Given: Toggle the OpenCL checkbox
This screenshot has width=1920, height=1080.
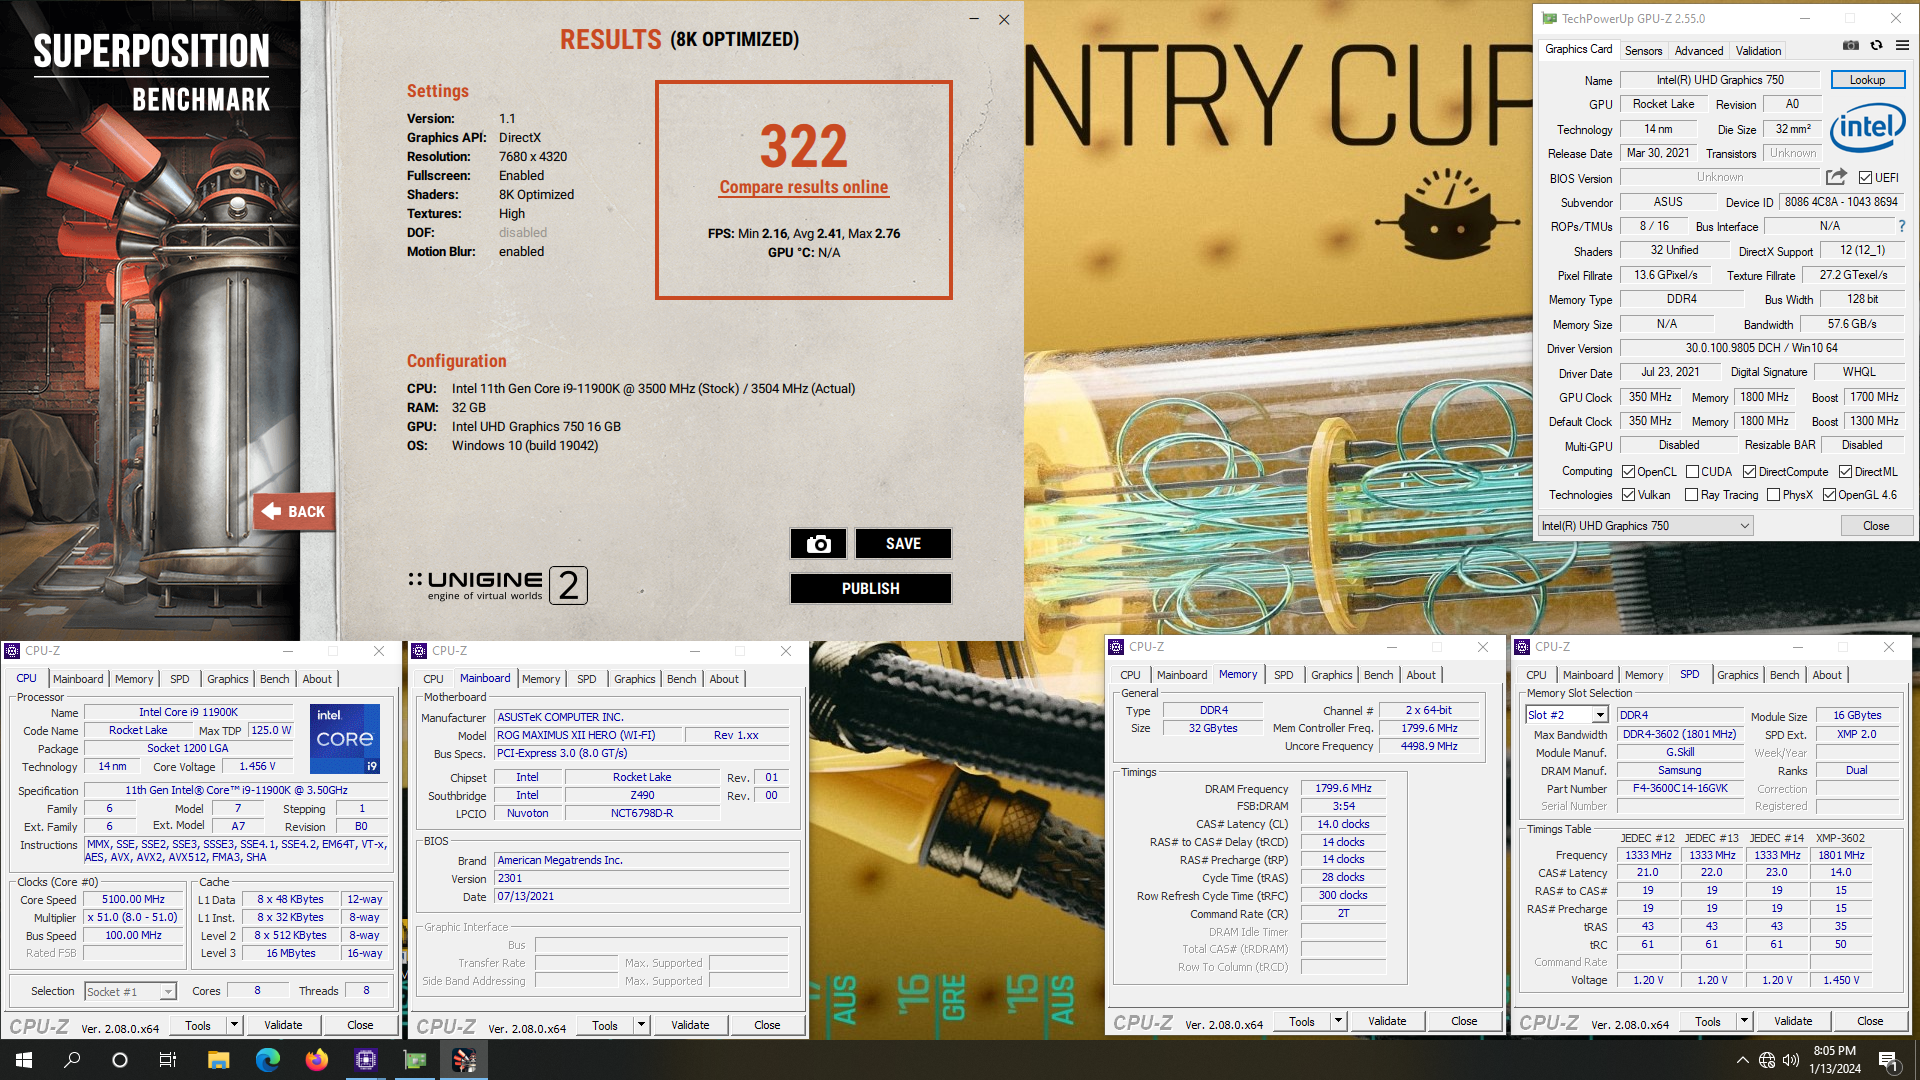Looking at the screenshot, I should (x=1628, y=472).
